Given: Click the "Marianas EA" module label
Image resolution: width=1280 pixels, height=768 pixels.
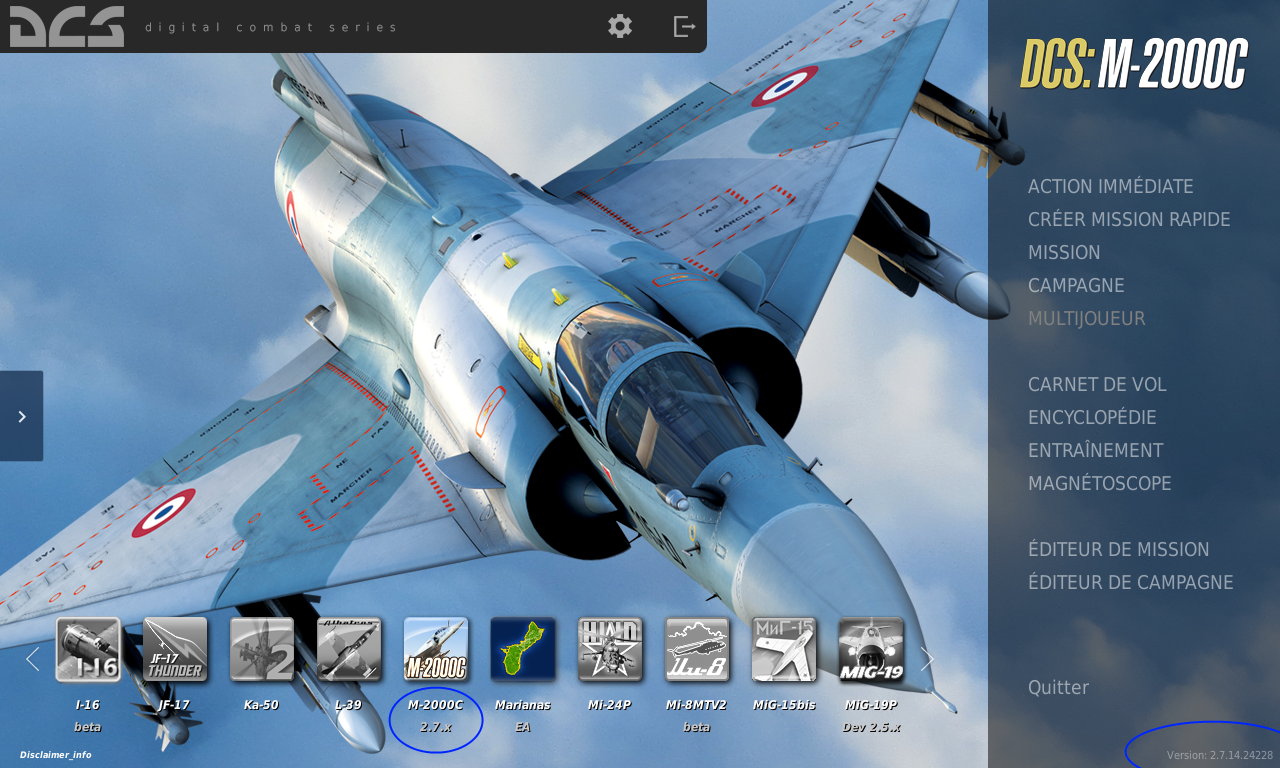Looking at the screenshot, I should (x=523, y=716).
